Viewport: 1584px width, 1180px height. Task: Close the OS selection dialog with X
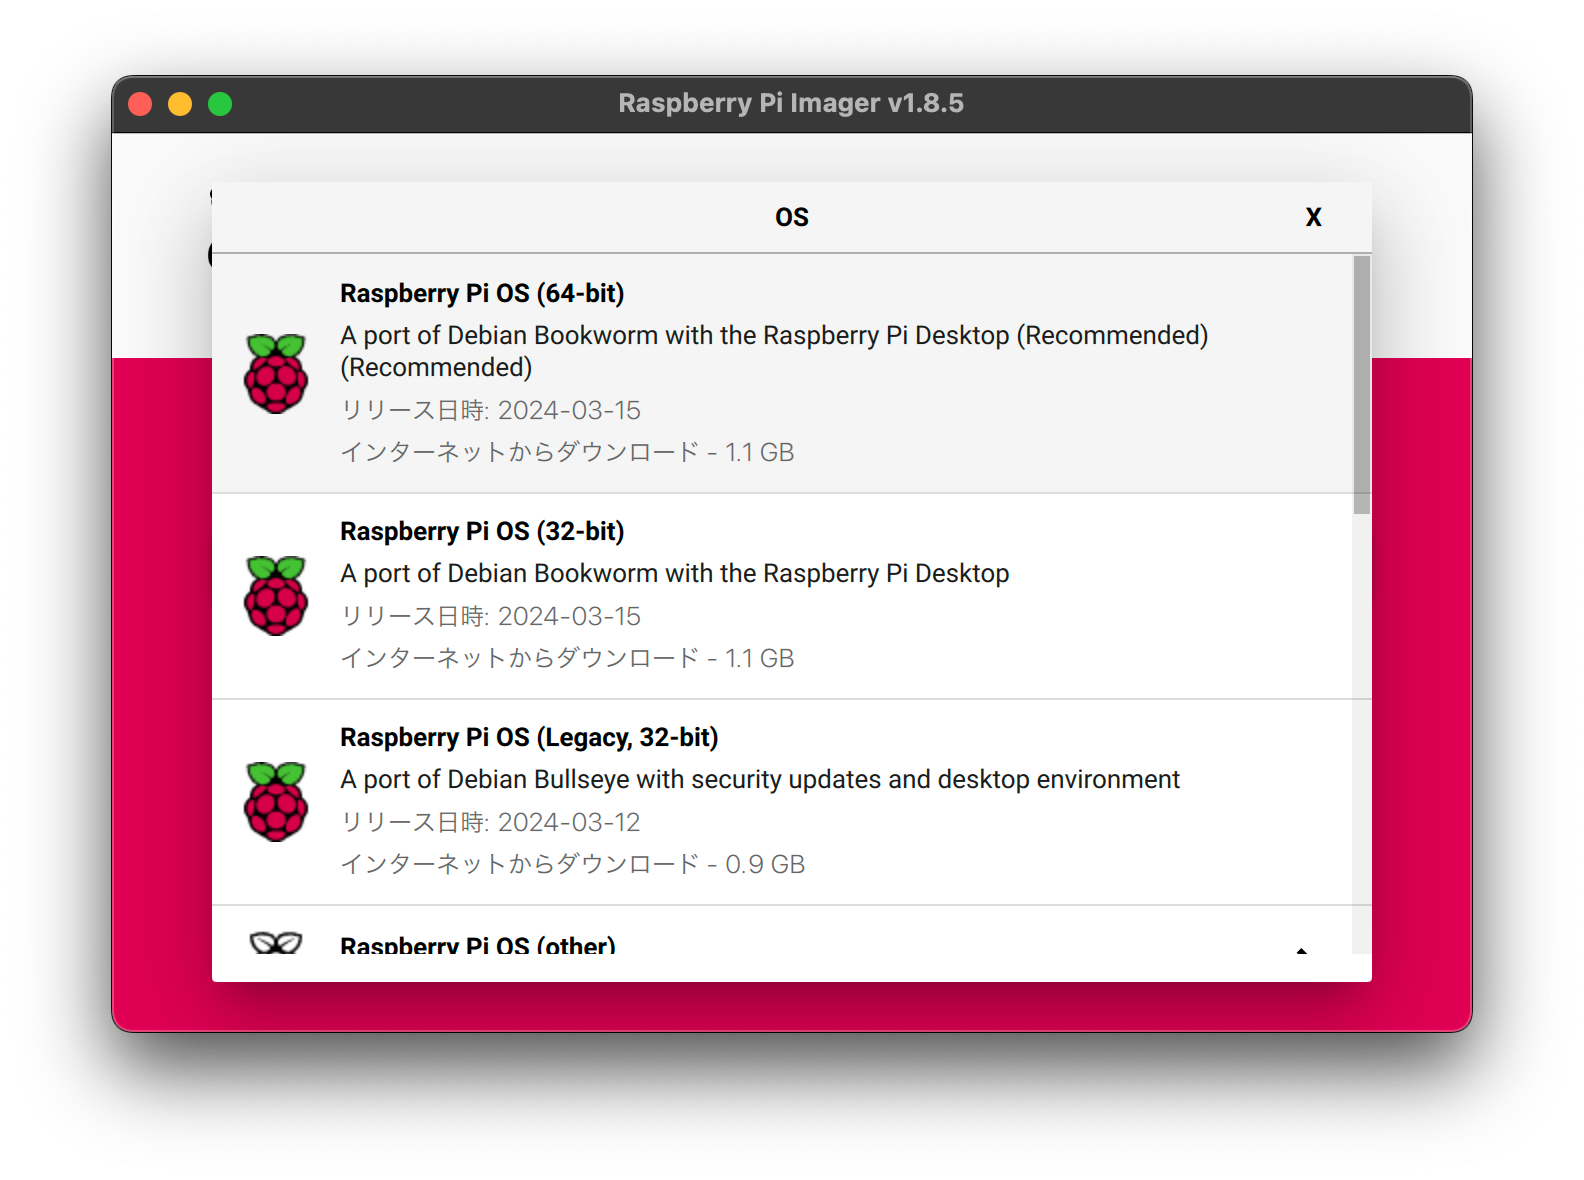pyautogui.click(x=1313, y=217)
